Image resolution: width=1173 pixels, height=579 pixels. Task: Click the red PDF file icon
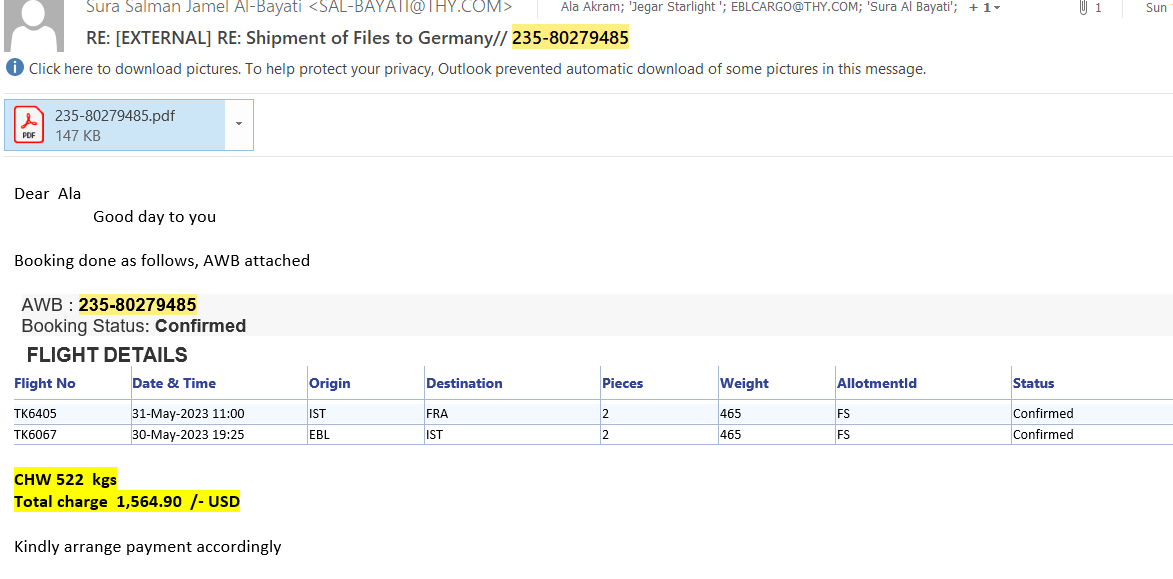[29, 125]
